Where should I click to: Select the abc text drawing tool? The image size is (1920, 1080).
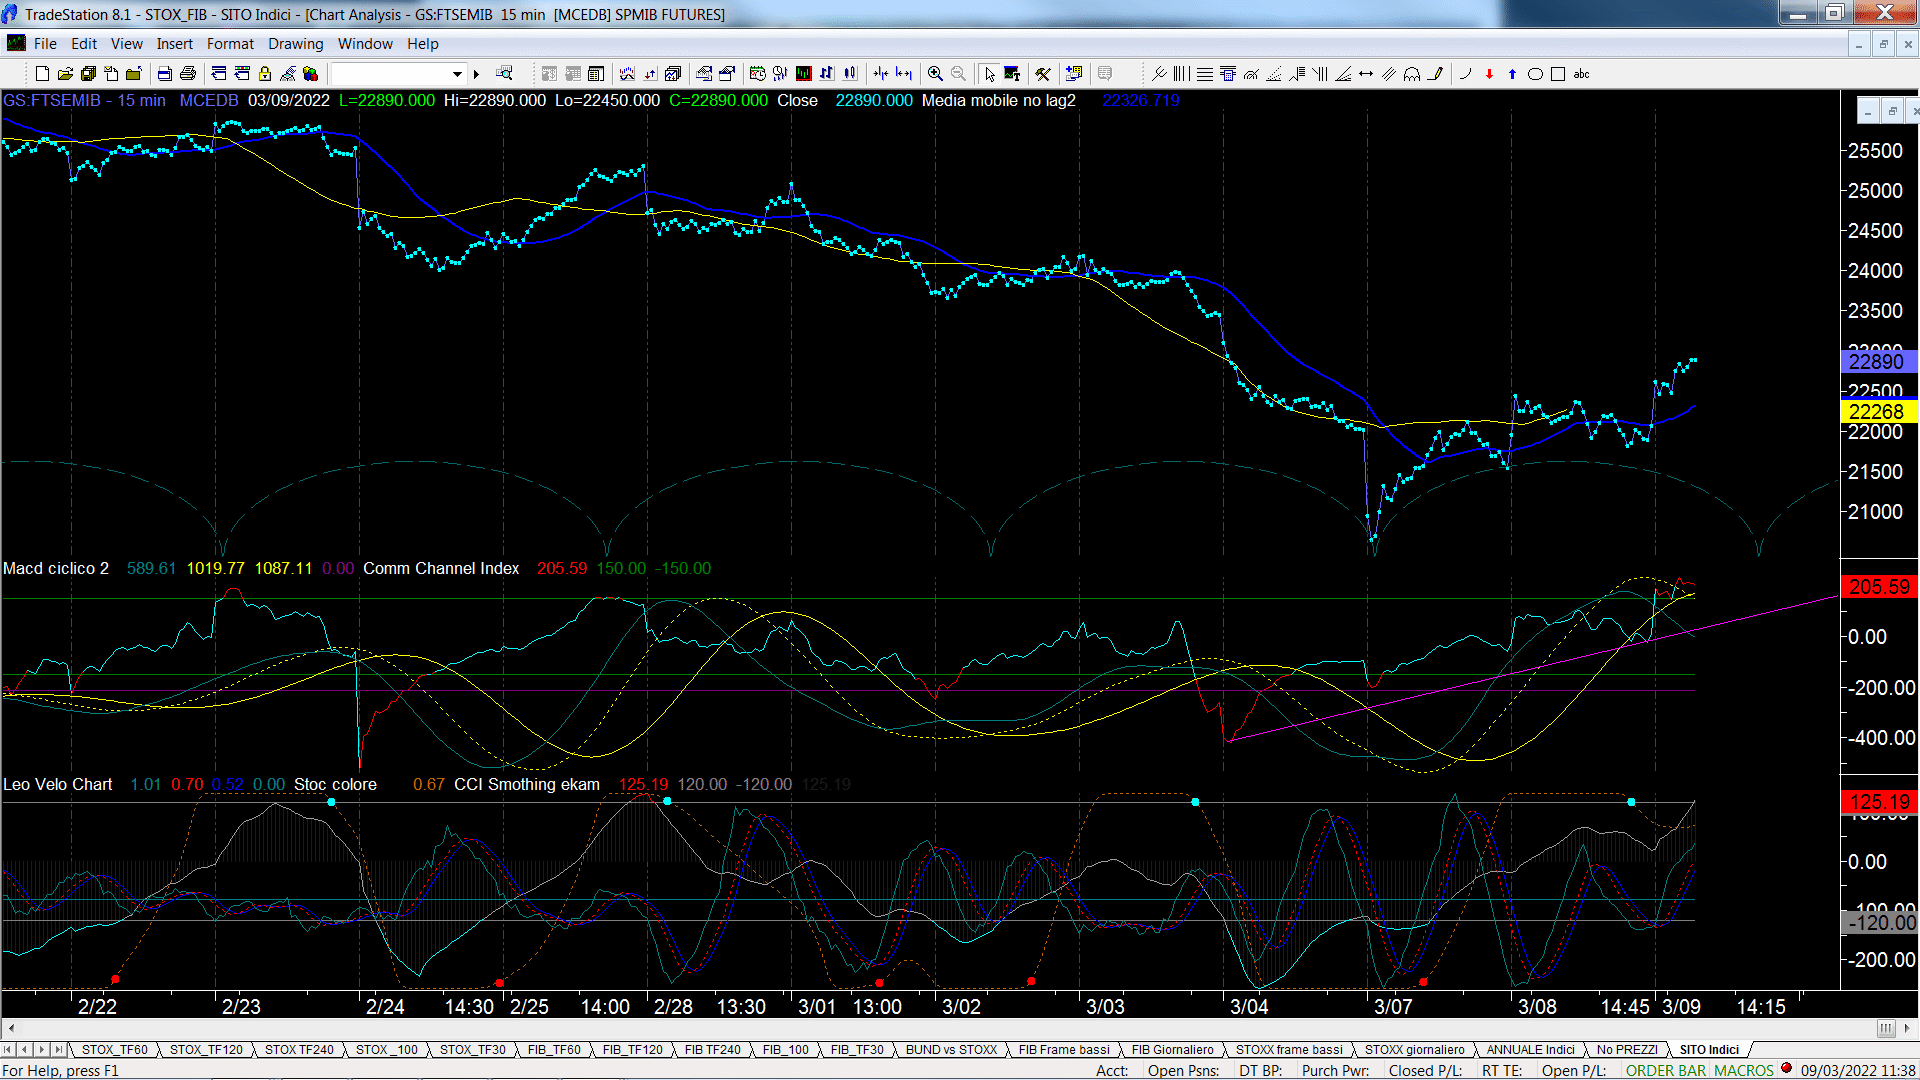pos(1581,74)
